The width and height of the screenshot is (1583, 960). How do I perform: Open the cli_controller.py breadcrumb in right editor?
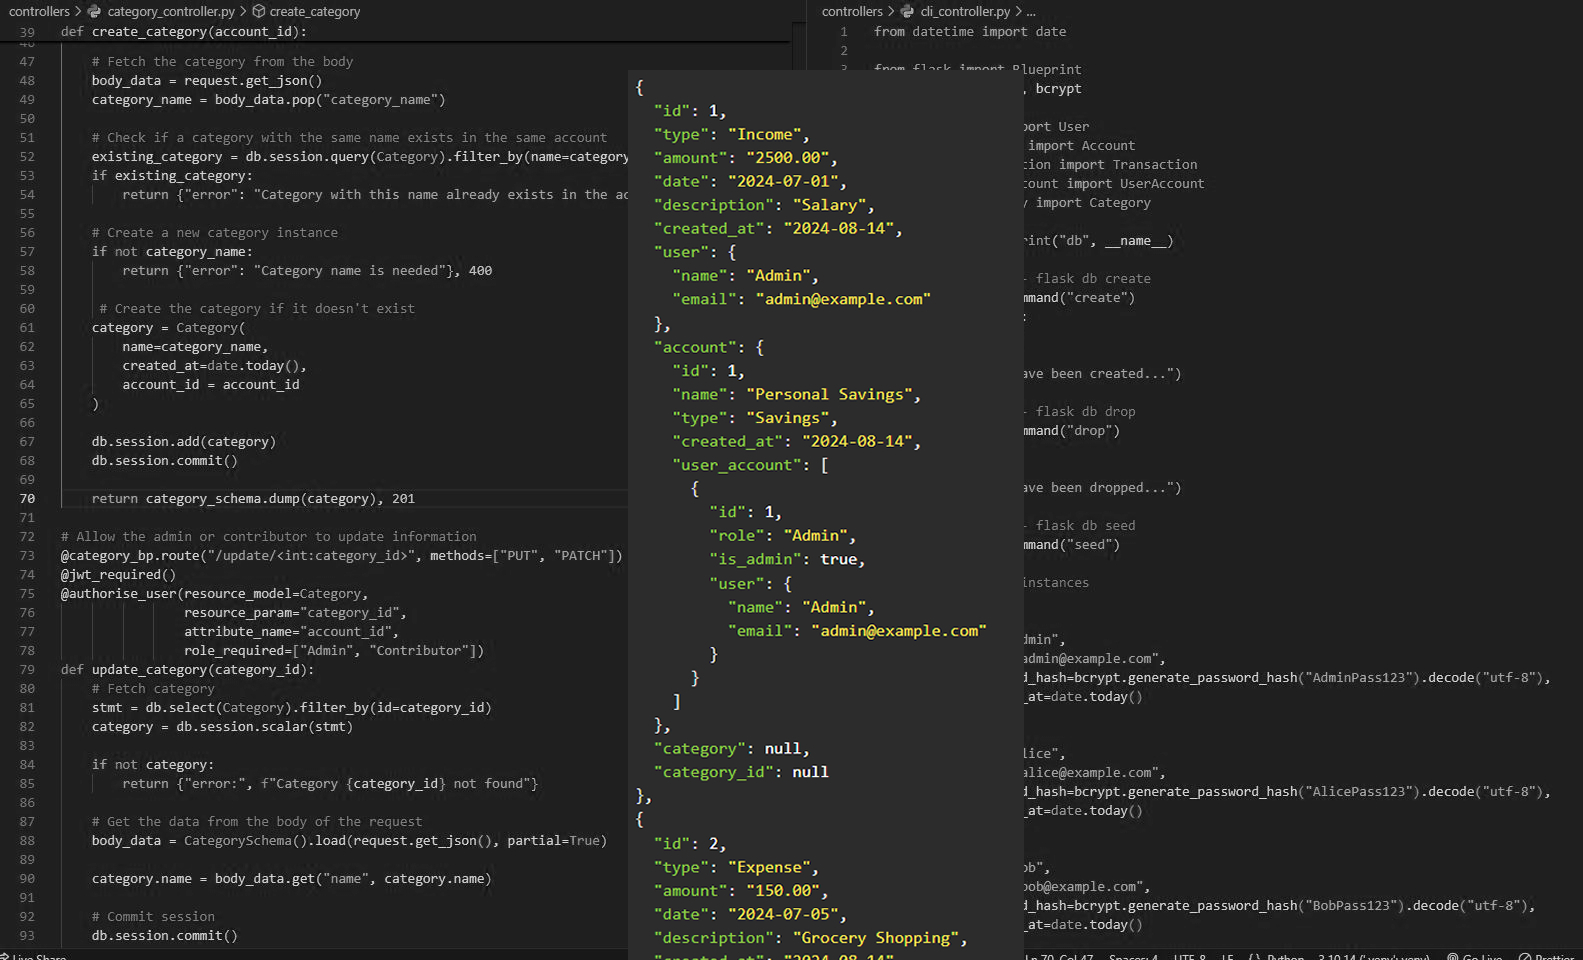point(965,11)
